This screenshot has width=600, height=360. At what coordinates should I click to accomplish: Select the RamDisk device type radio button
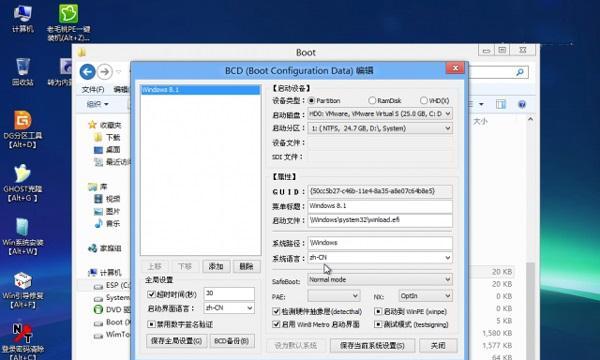[x=372, y=101]
